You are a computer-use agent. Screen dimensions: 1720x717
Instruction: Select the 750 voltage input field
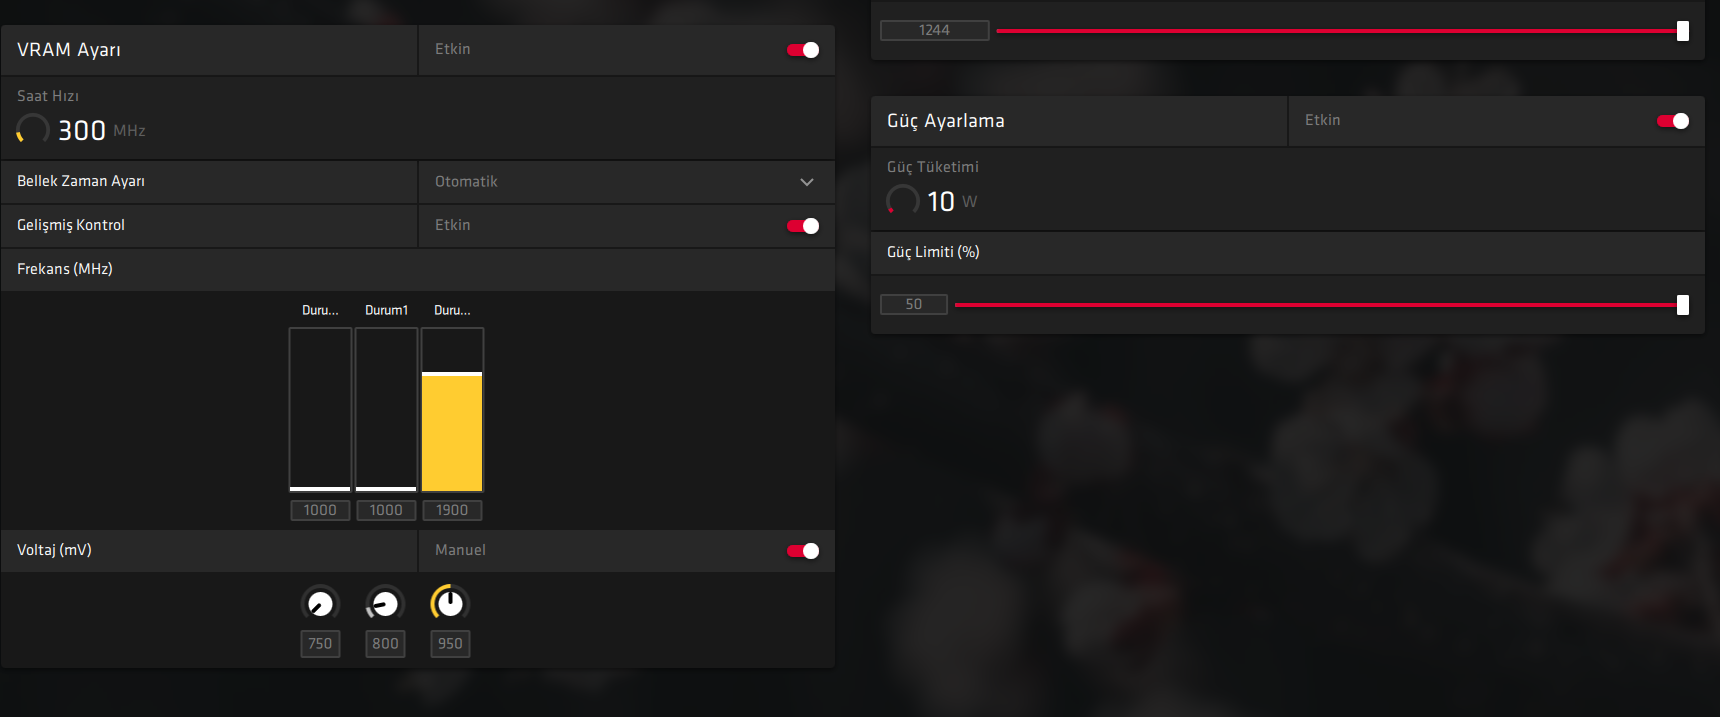click(x=320, y=644)
